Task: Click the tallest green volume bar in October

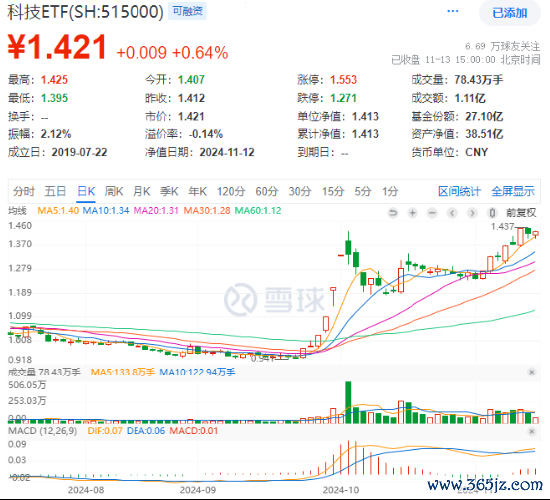Action: pyautogui.click(x=348, y=402)
